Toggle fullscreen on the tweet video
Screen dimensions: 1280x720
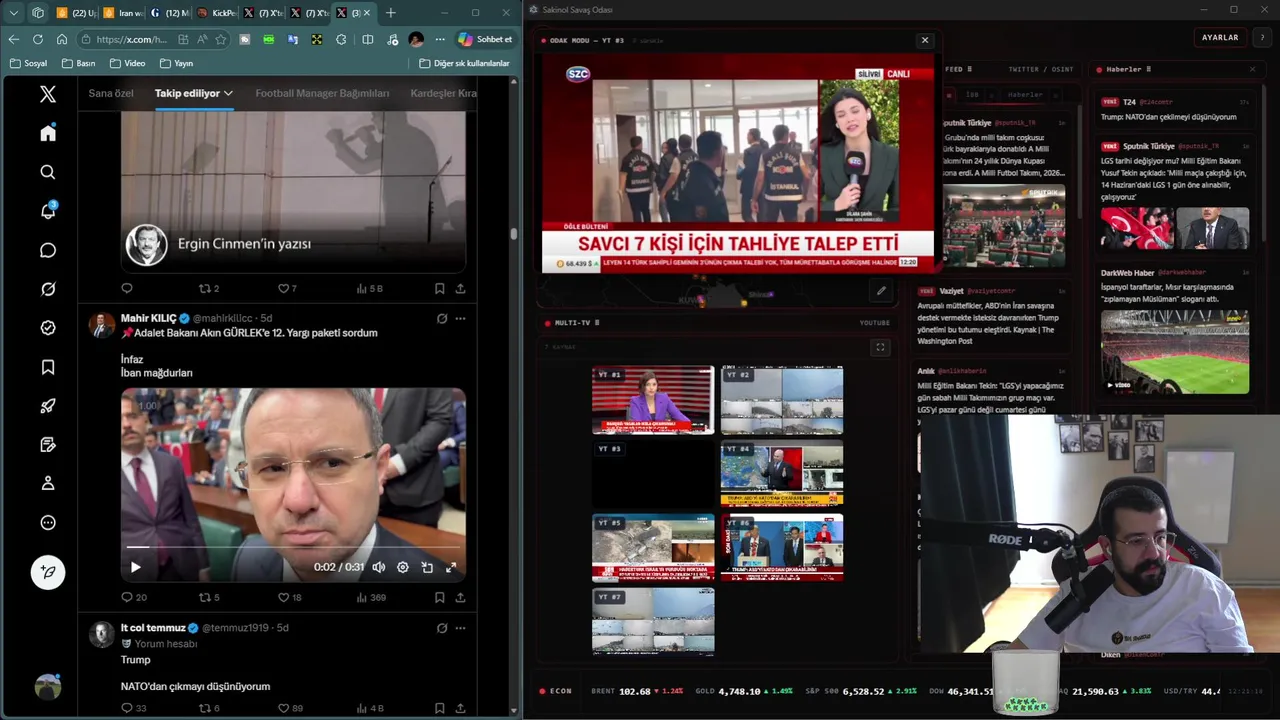(x=451, y=567)
